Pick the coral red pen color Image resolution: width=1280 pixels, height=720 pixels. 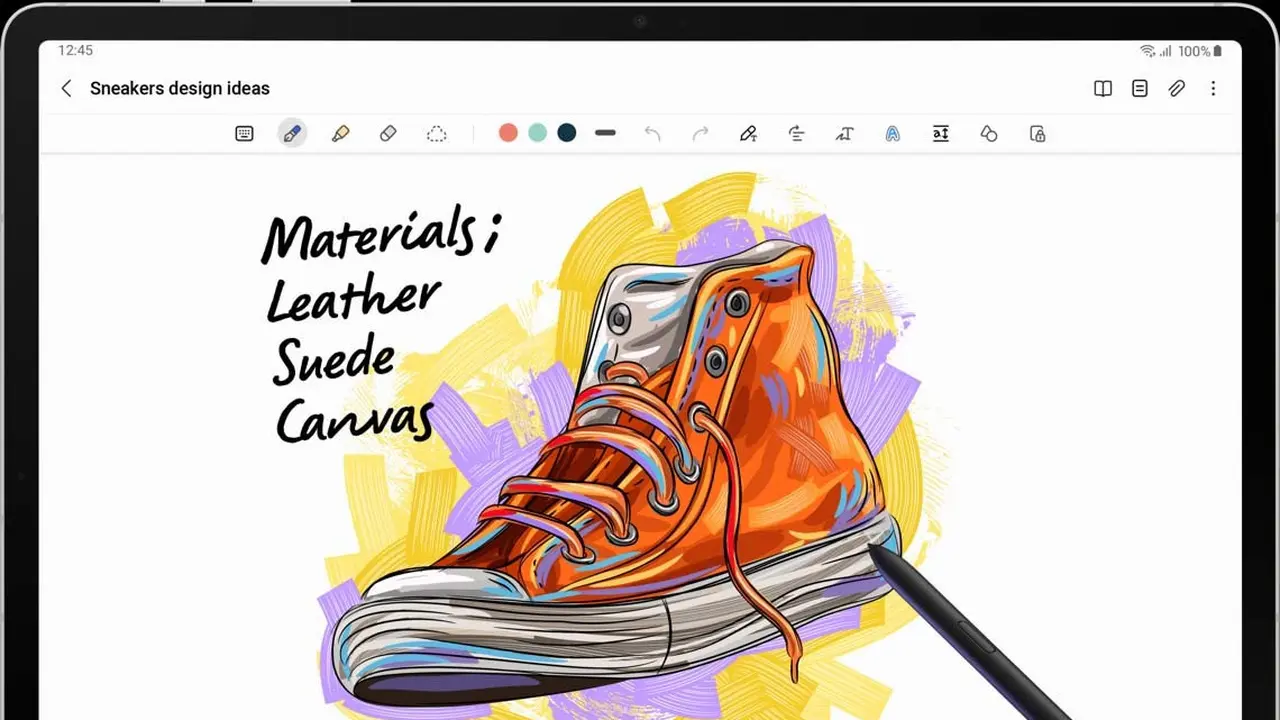pyautogui.click(x=508, y=133)
